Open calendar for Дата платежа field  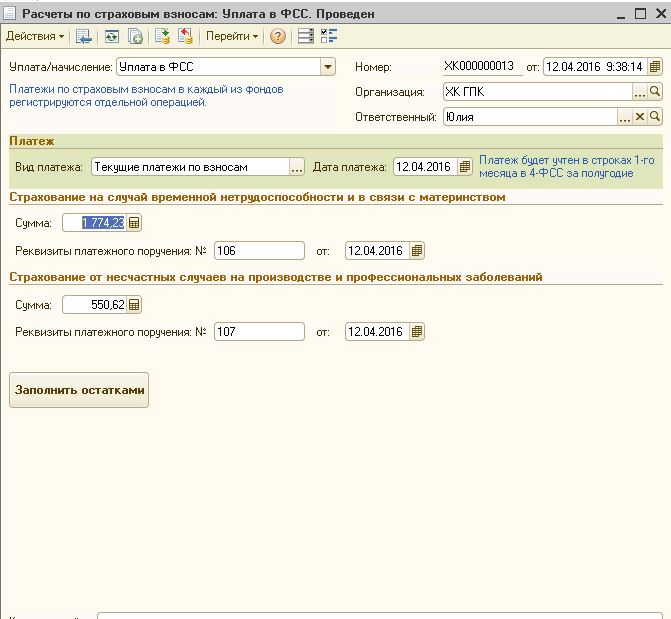pos(464,167)
